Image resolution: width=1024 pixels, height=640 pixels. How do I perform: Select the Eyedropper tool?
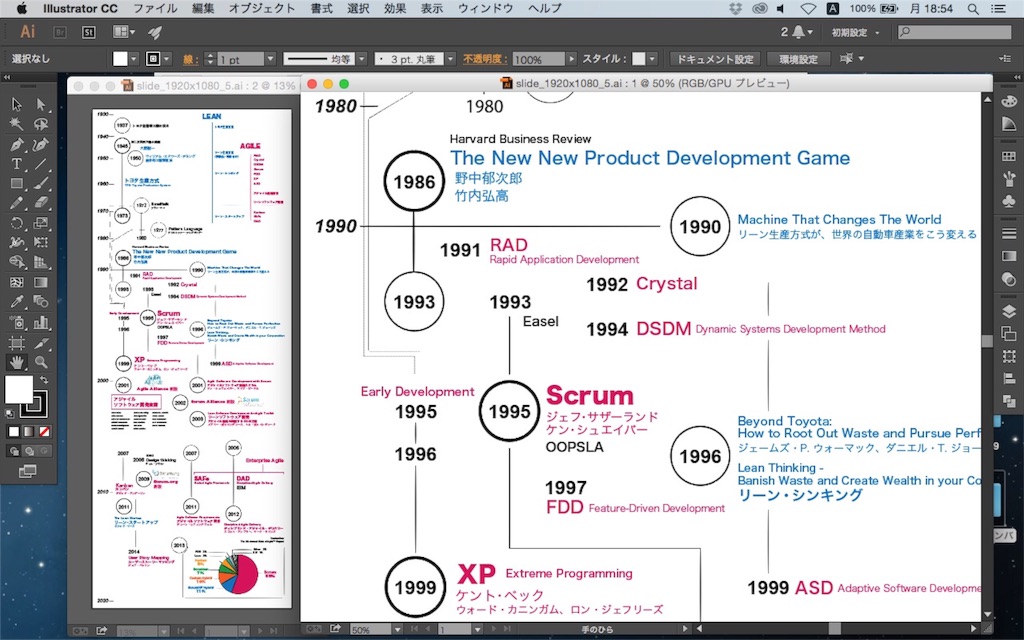[x=17, y=302]
